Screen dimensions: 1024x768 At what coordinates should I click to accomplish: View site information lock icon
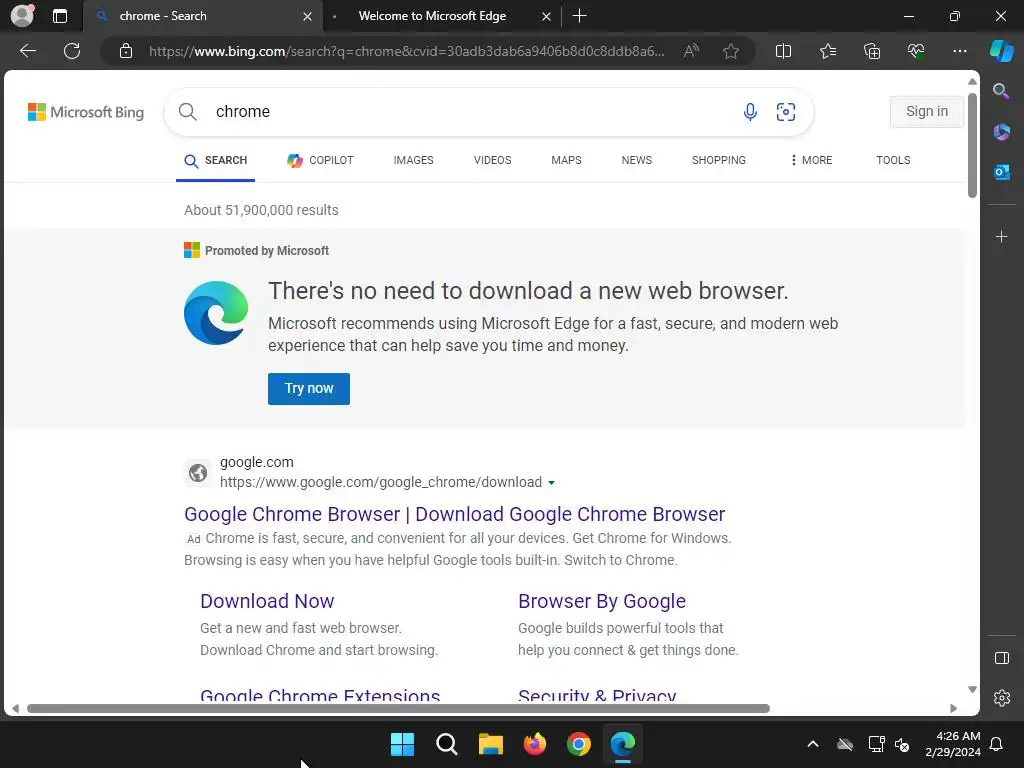126,51
